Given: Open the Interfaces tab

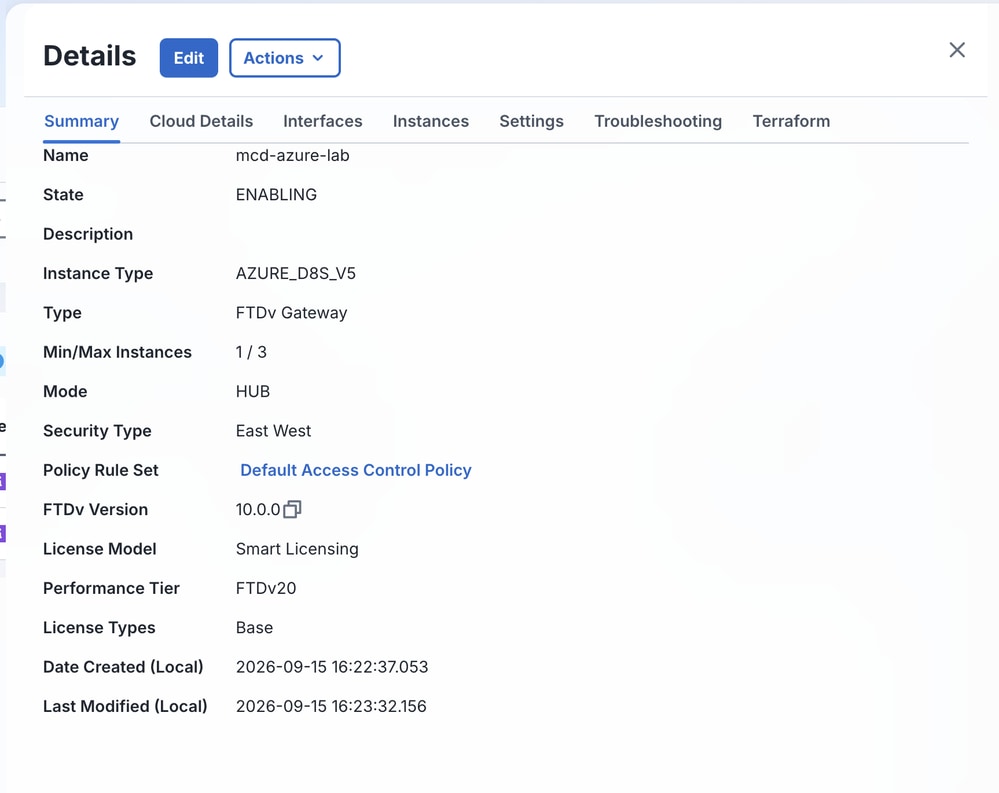Looking at the screenshot, I should pos(322,121).
